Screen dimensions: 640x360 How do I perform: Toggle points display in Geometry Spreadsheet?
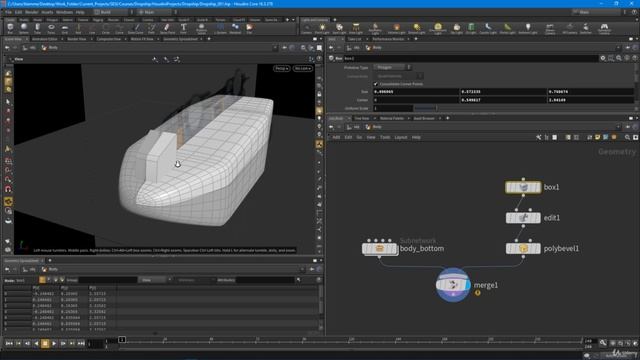pos(42,280)
